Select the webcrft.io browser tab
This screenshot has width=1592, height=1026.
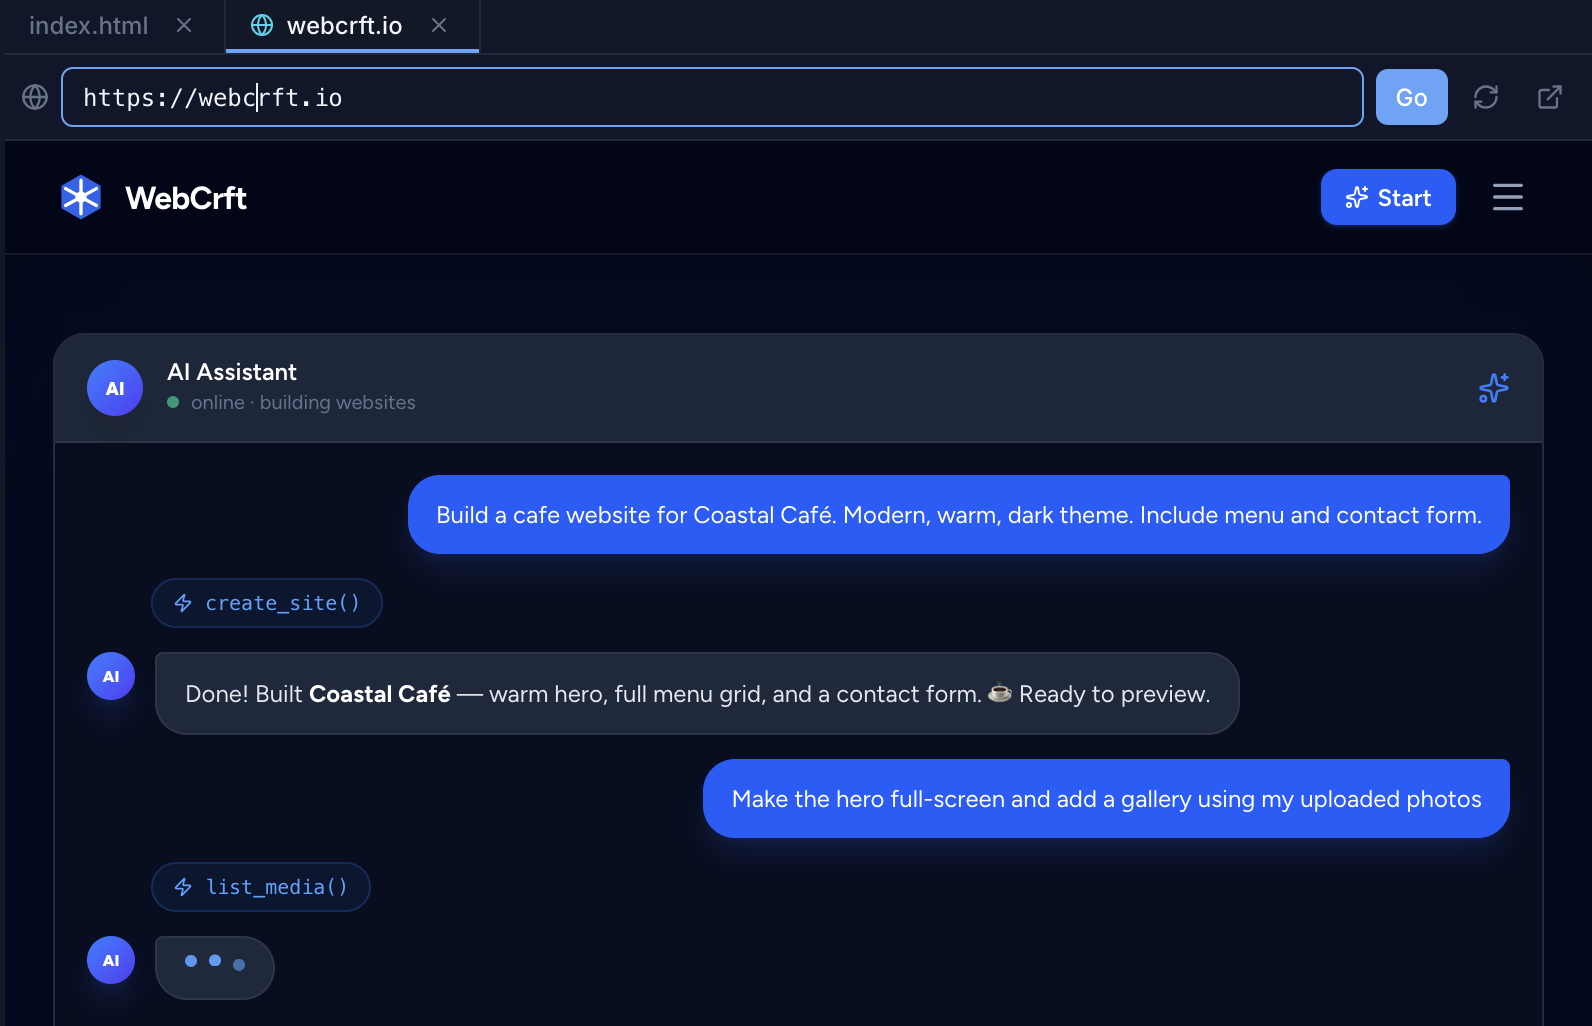coord(343,25)
